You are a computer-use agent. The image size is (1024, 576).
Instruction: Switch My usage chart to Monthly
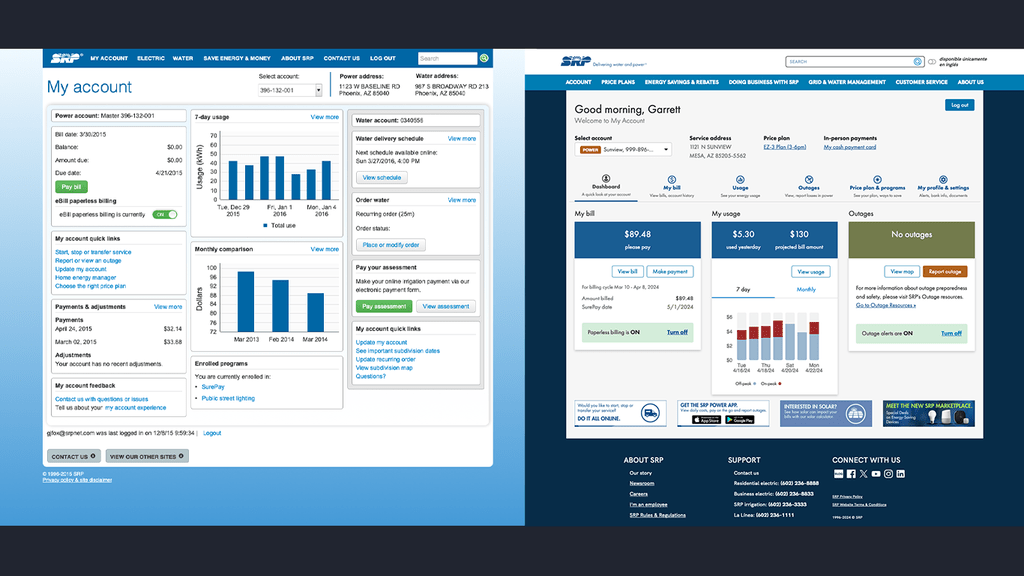pyautogui.click(x=806, y=289)
